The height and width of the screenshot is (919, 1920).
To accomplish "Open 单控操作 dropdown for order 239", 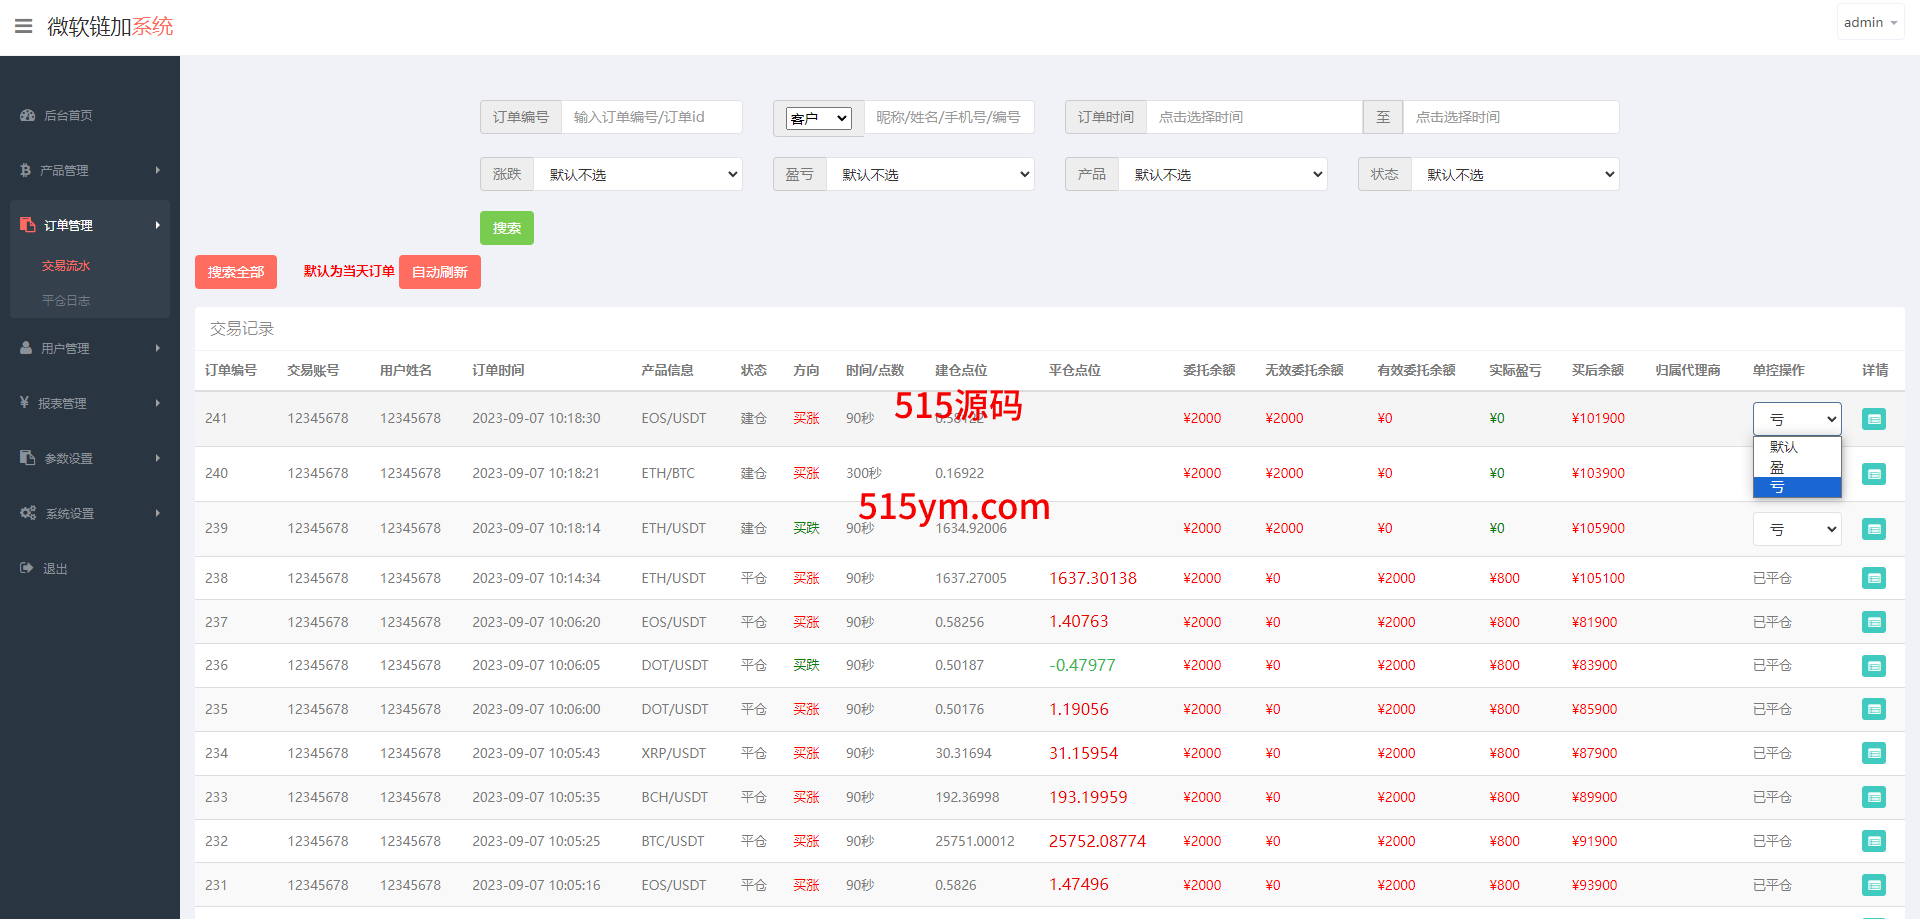I will pos(1796,529).
